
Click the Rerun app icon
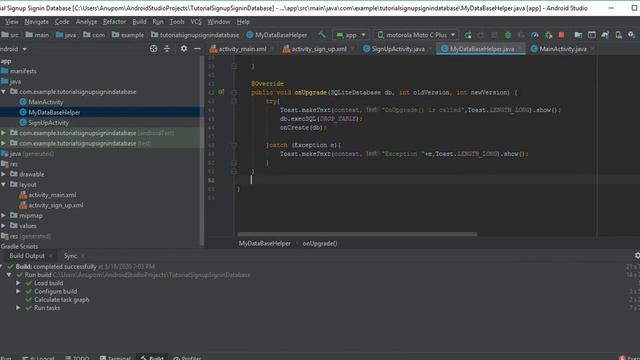(x=468, y=35)
